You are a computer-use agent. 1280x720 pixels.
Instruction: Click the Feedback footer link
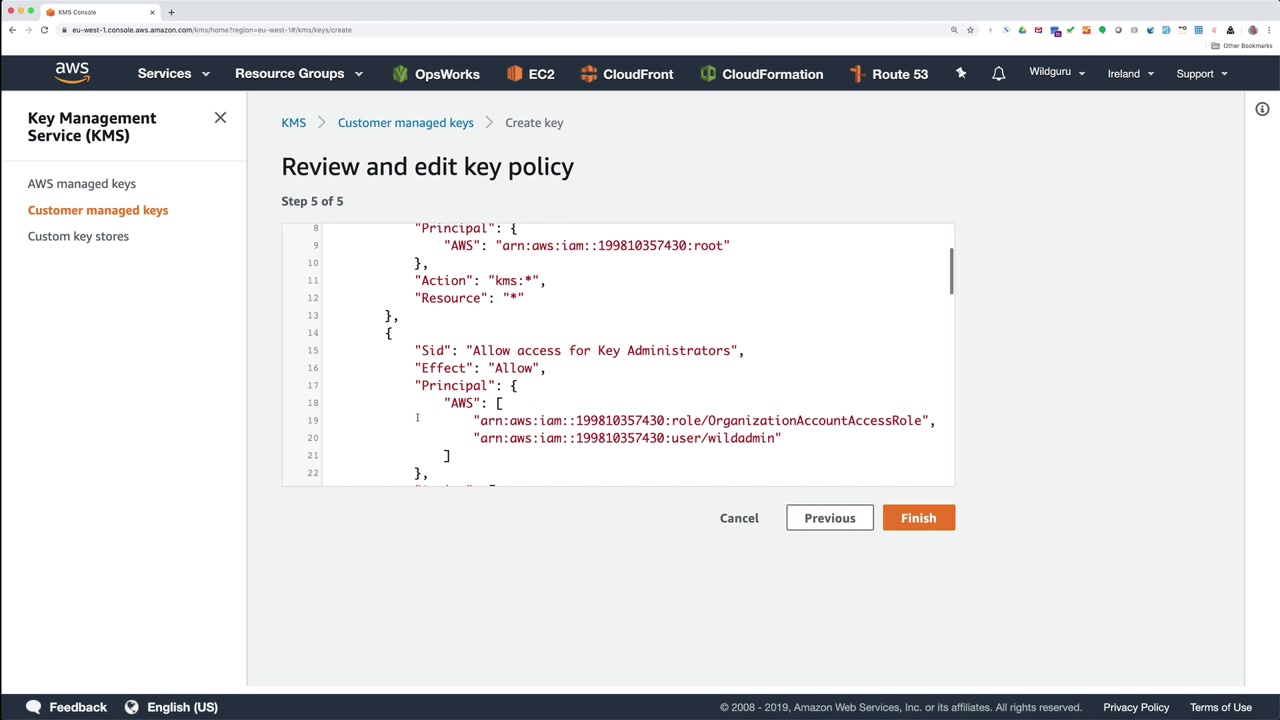click(78, 707)
